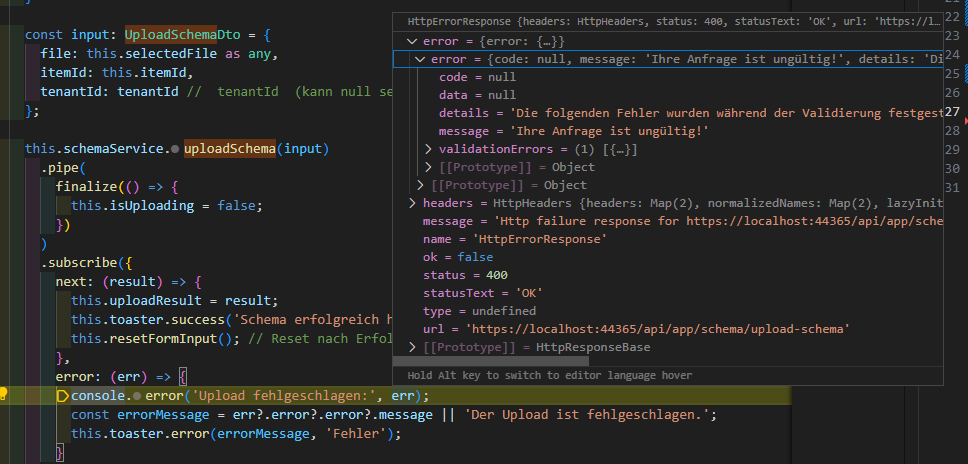Viewport: 968px width, 464px height.
Task: Expand the [[Prototype]] HttpResponseBase node
Action: click(x=413, y=347)
